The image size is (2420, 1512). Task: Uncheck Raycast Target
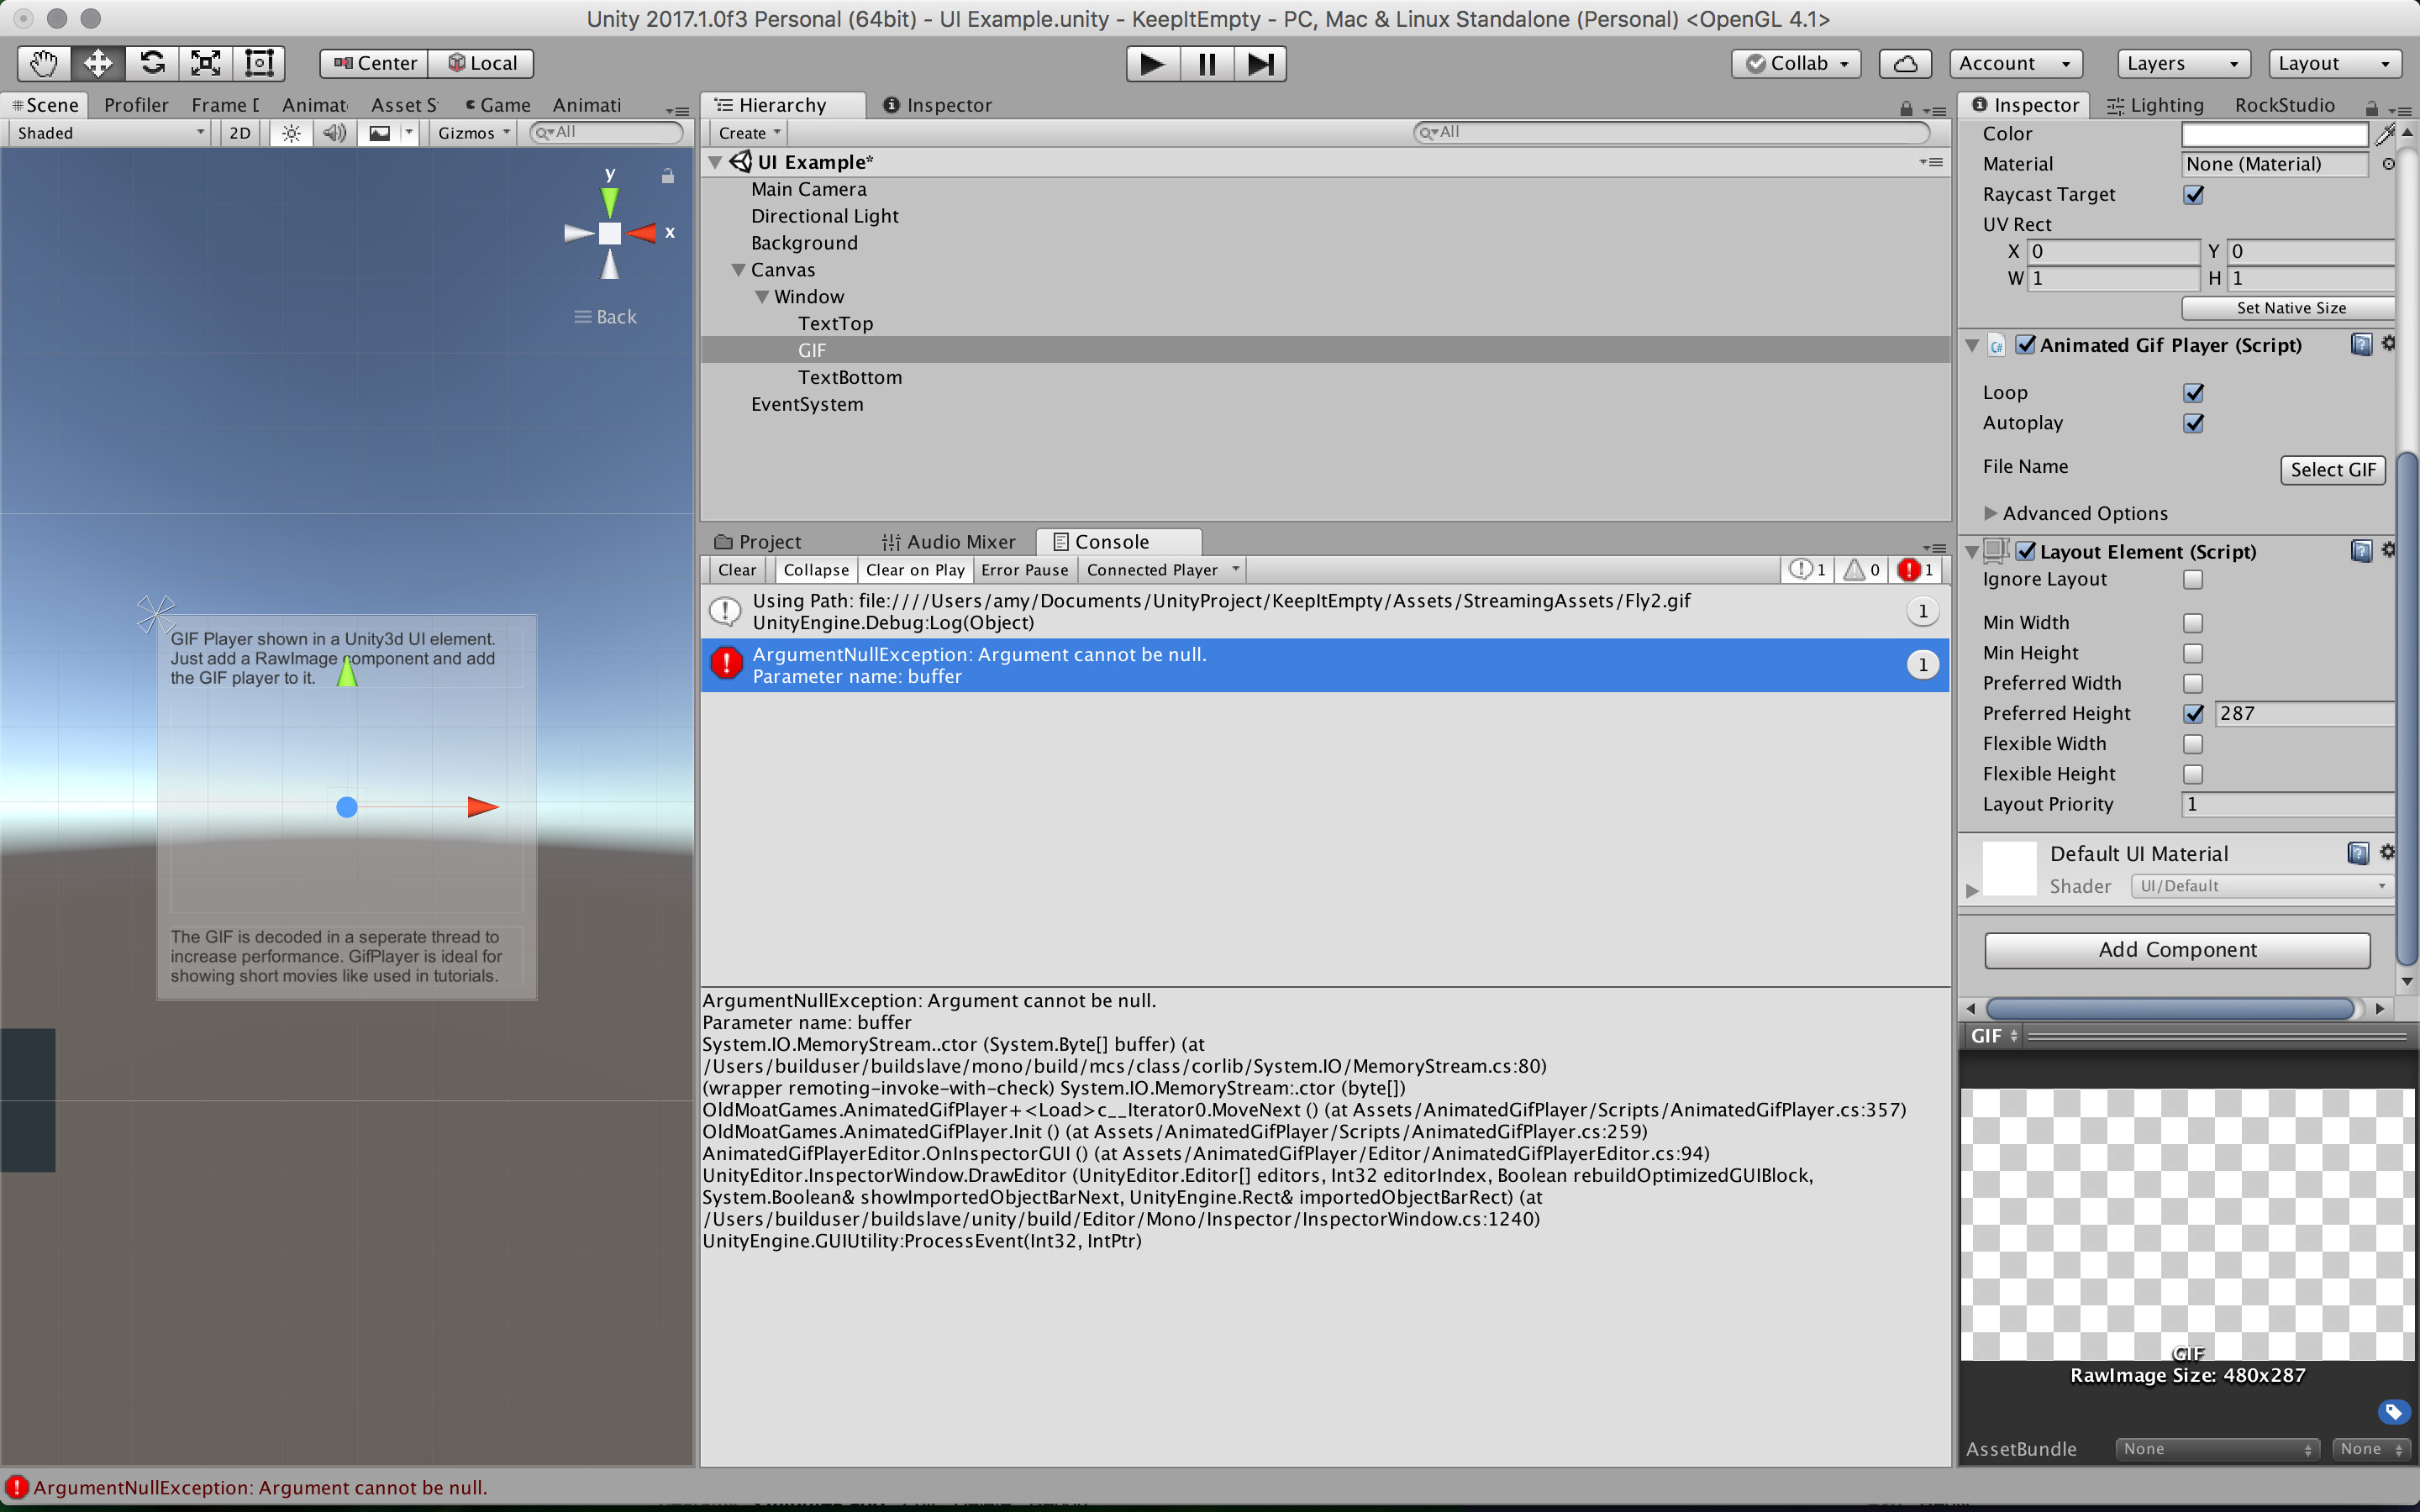click(x=2194, y=195)
